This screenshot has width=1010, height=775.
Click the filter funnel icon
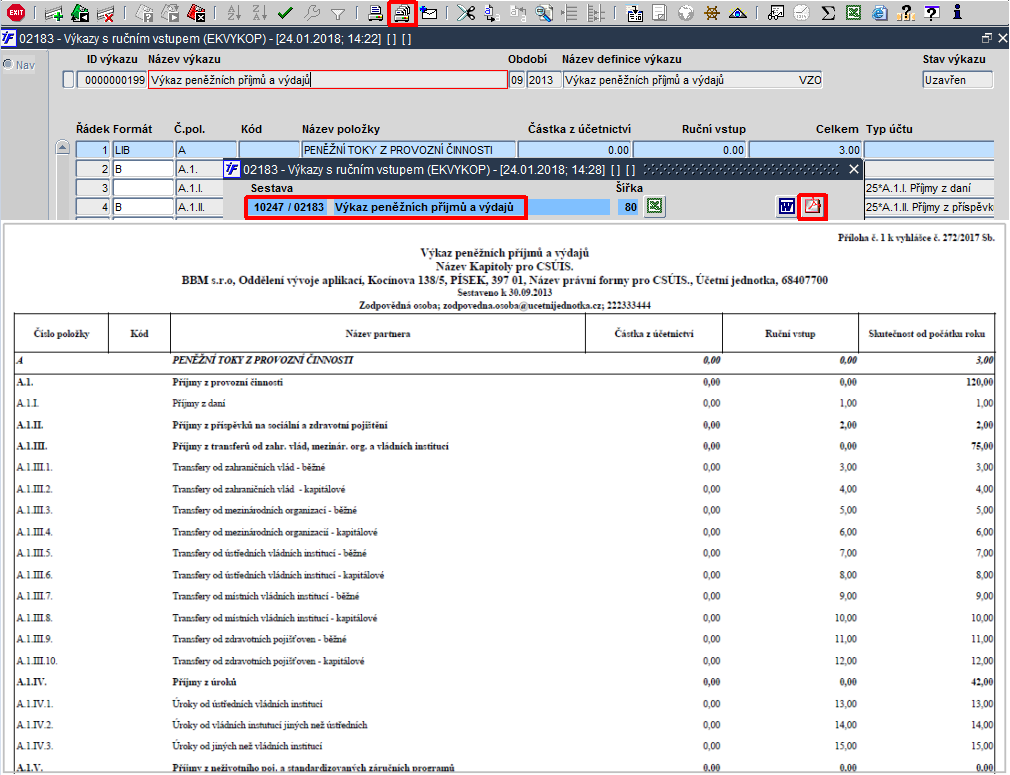pyautogui.click(x=338, y=14)
